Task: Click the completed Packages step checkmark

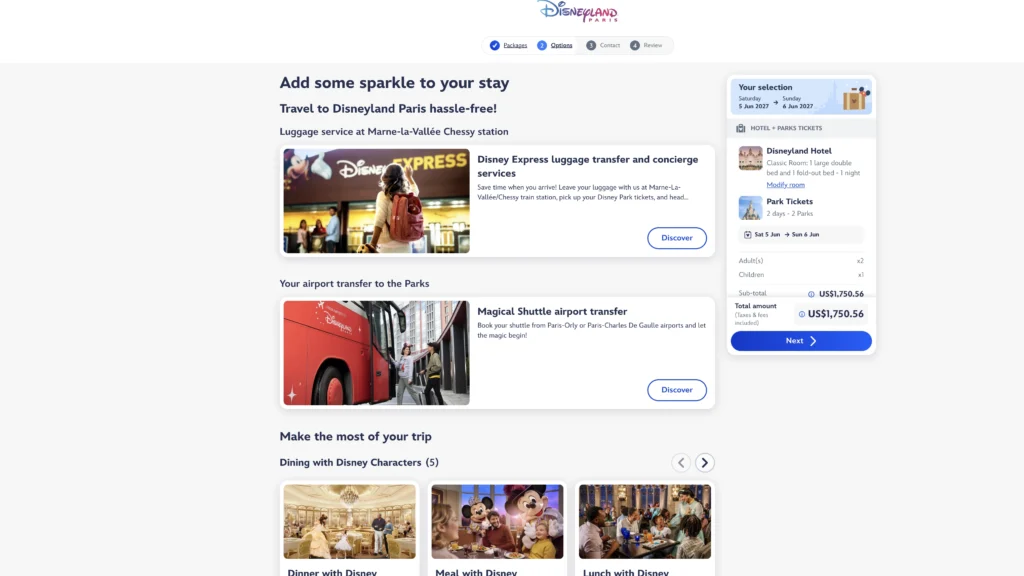Action: (x=494, y=45)
